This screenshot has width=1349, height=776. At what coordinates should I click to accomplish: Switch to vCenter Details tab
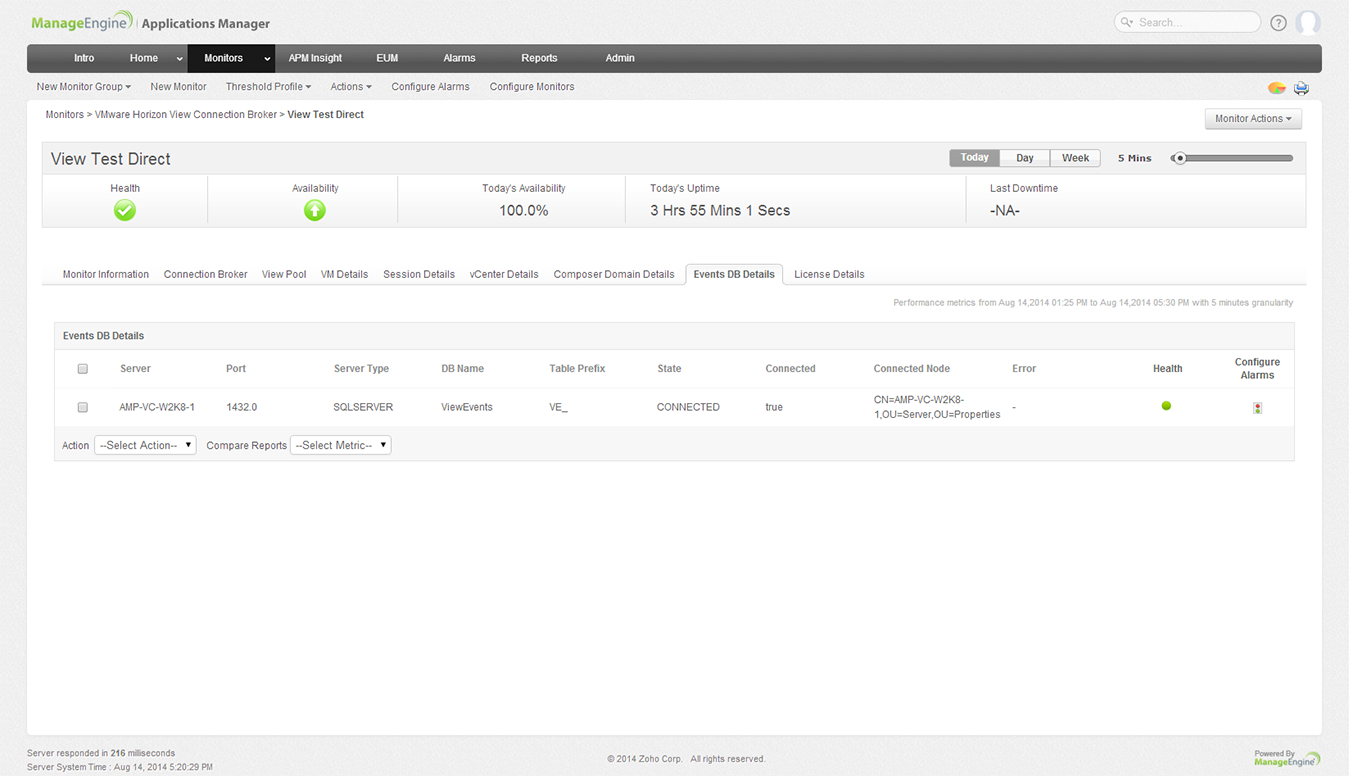(x=504, y=274)
